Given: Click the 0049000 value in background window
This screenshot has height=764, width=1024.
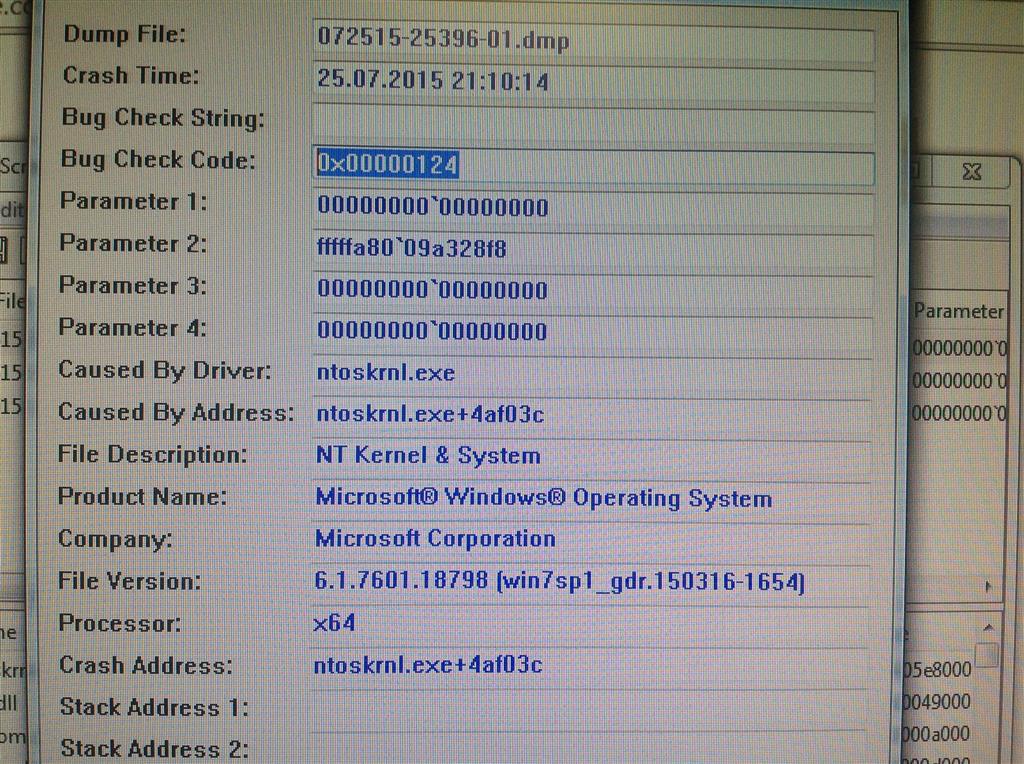Looking at the screenshot, I should point(936,702).
